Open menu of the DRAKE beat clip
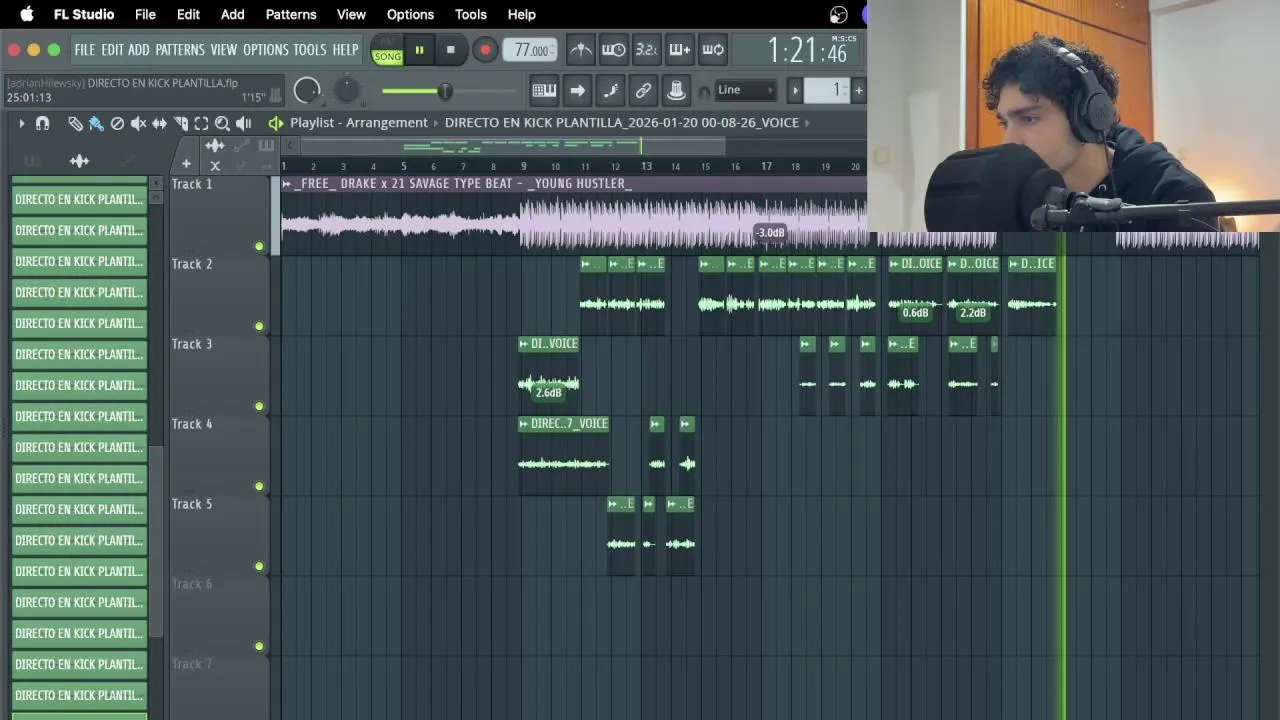1280x720 pixels. tap(287, 184)
